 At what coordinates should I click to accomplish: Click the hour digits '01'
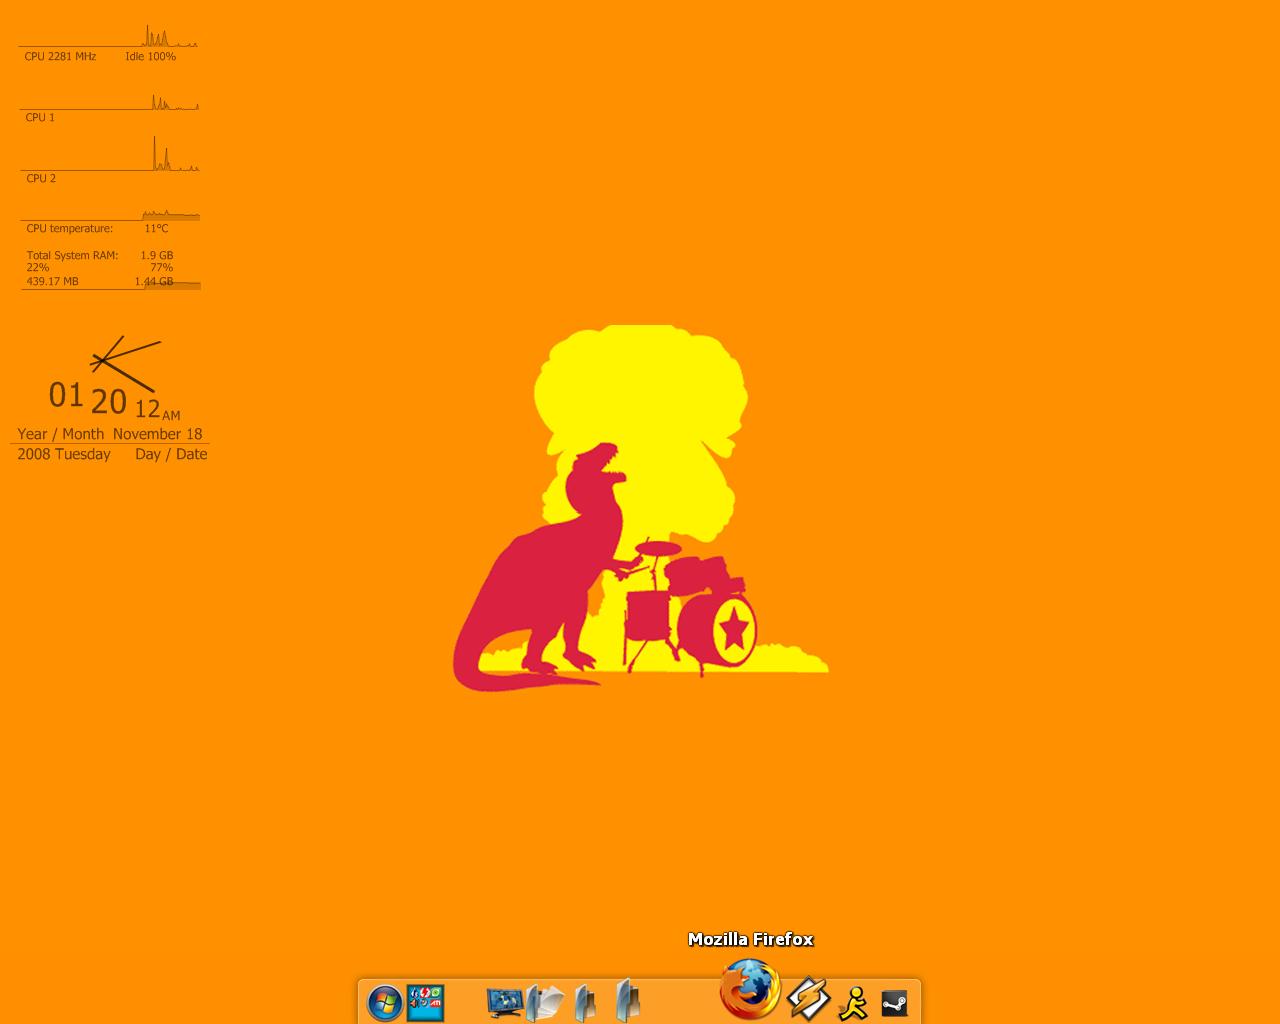66,395
